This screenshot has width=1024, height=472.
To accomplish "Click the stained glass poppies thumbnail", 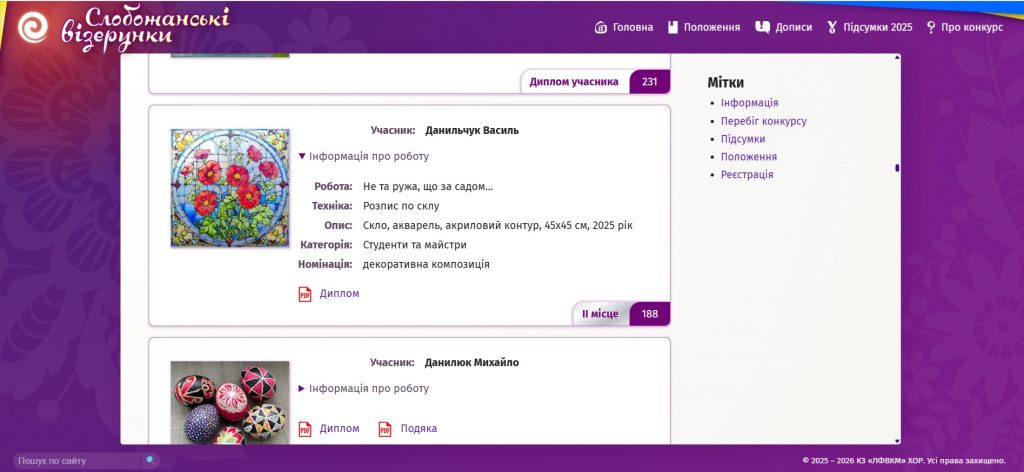I will coord(229,188).
